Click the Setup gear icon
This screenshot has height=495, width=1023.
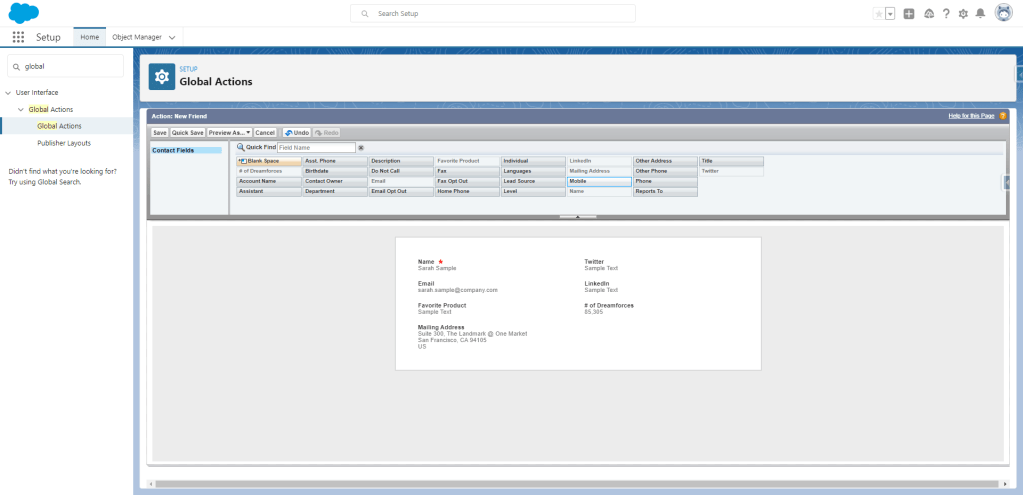pos(963,14)
